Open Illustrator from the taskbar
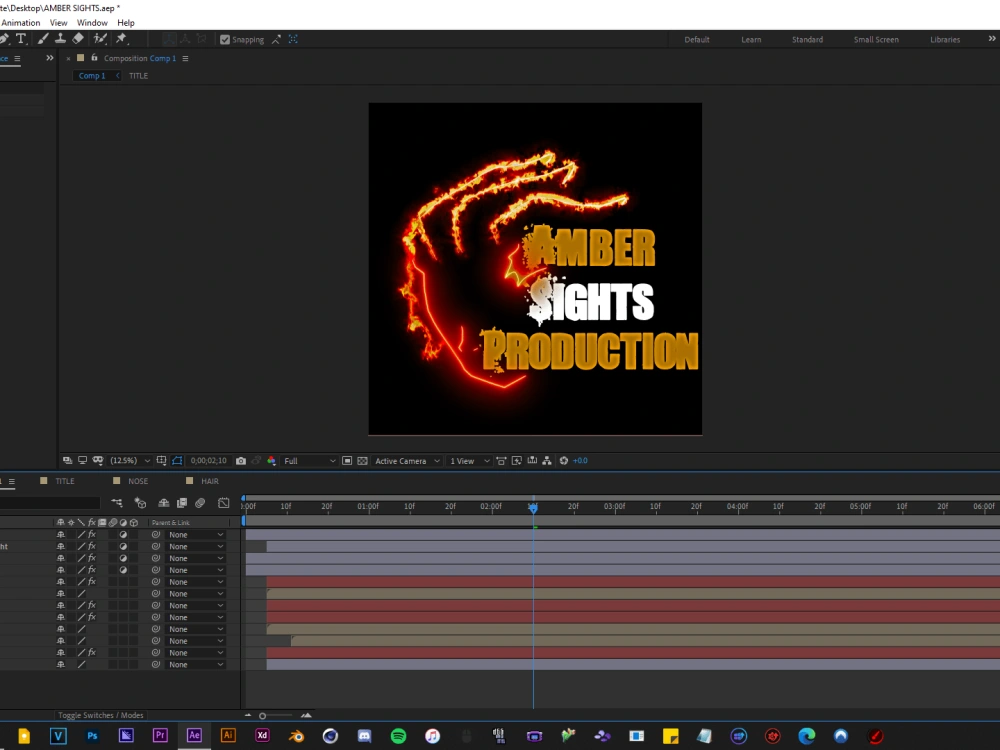This screenshot has height=750, width=1000. 228,735
